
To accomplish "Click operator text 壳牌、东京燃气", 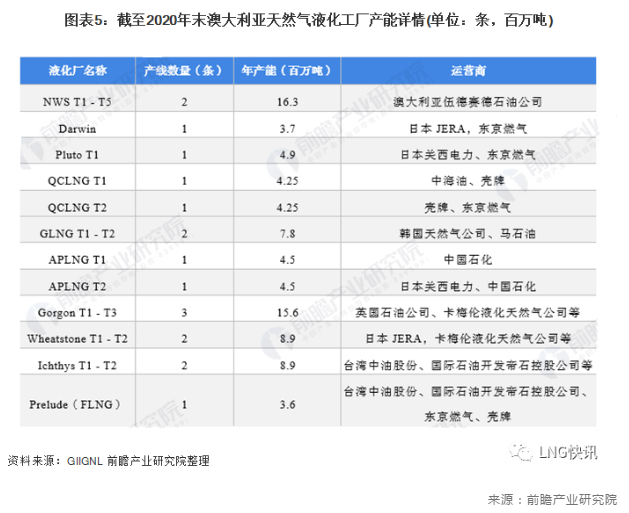I will tap(468, 208).
